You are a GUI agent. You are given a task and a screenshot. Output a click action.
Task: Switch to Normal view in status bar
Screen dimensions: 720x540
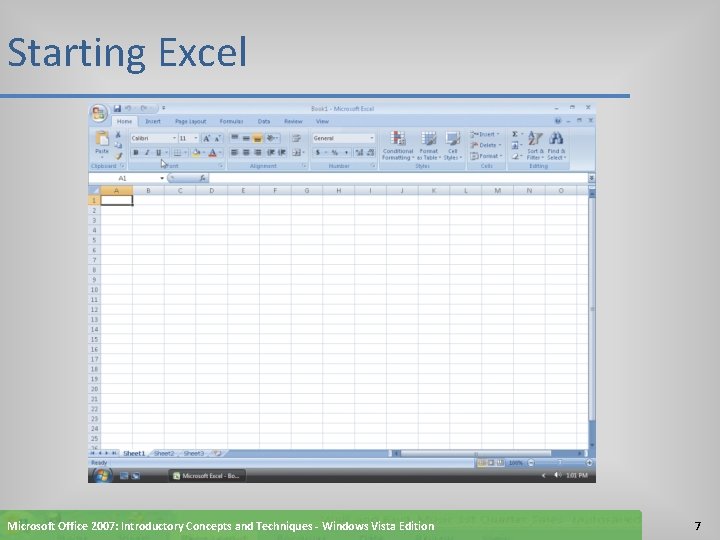(481, 463)
